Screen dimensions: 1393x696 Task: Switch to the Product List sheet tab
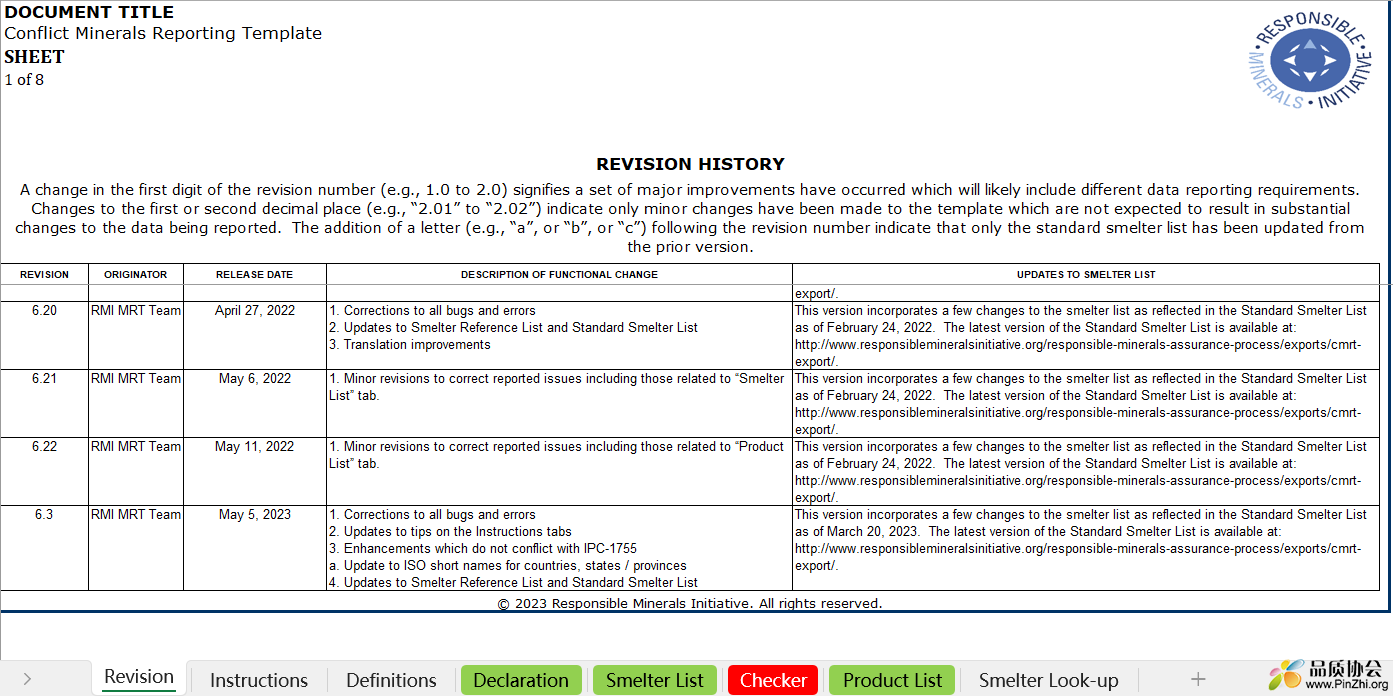click(893, 680)
